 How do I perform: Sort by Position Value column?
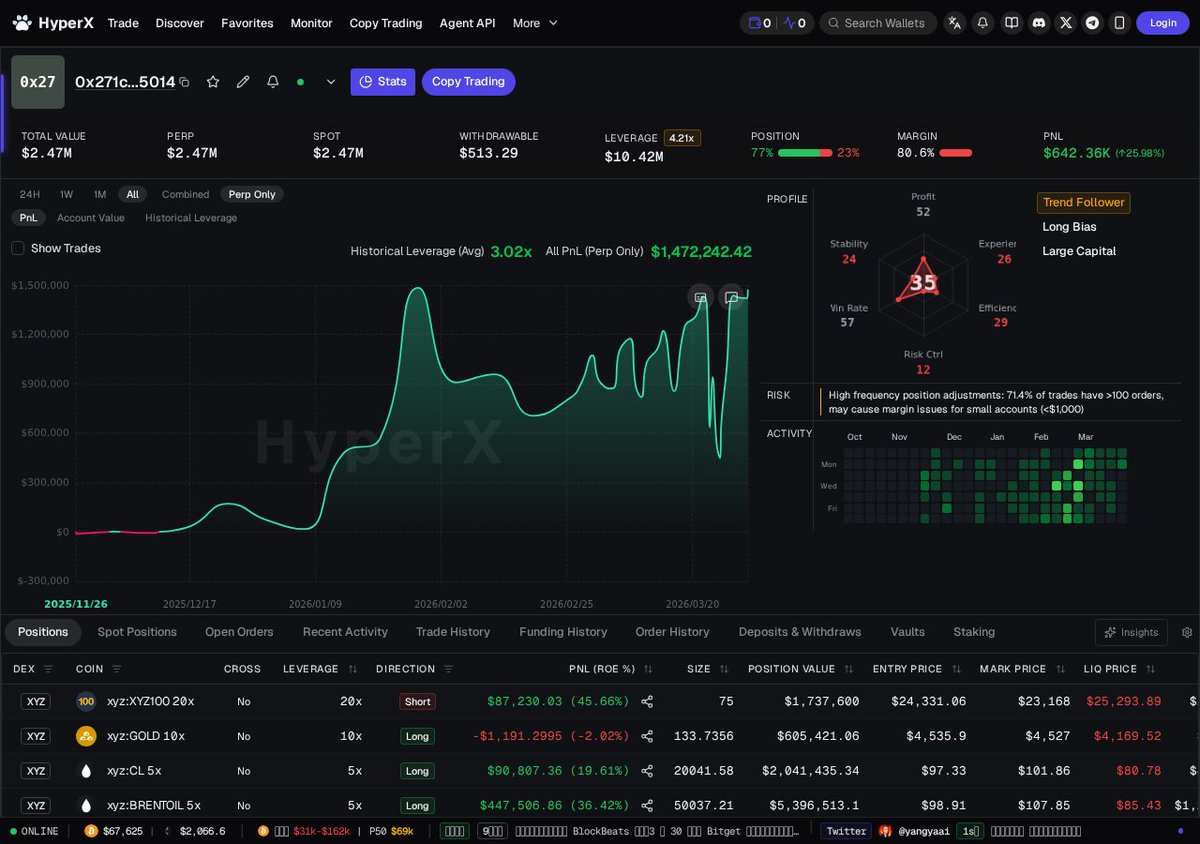tap(849, 669)
